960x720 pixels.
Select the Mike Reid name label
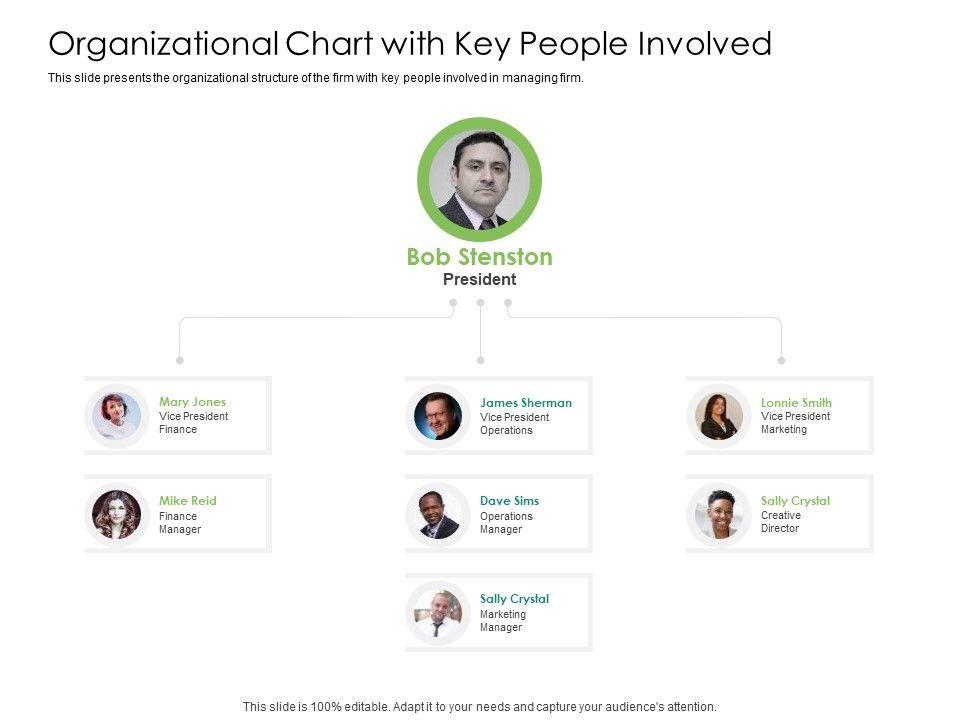click(188, 501)
